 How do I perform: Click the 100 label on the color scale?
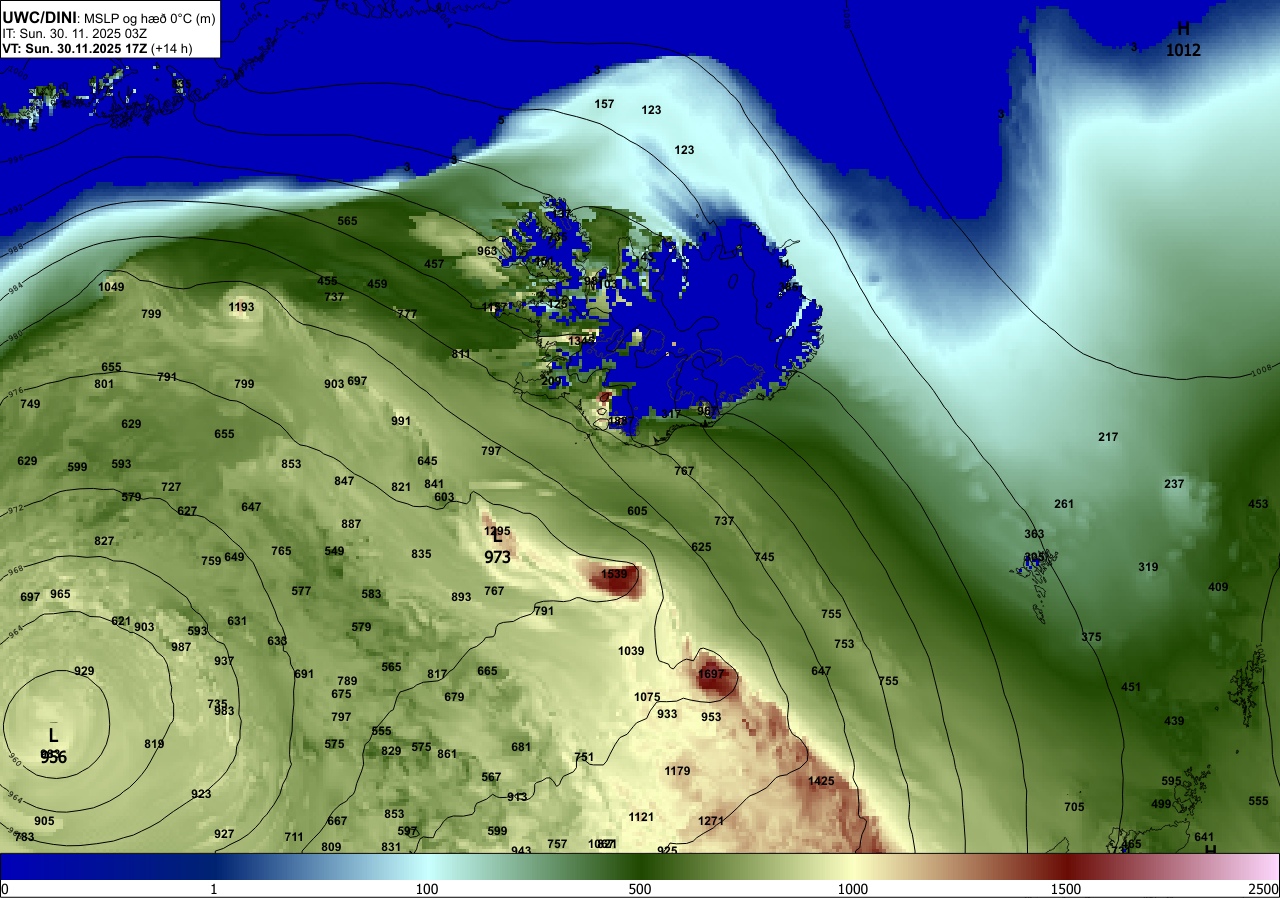(x=427, y=889)
